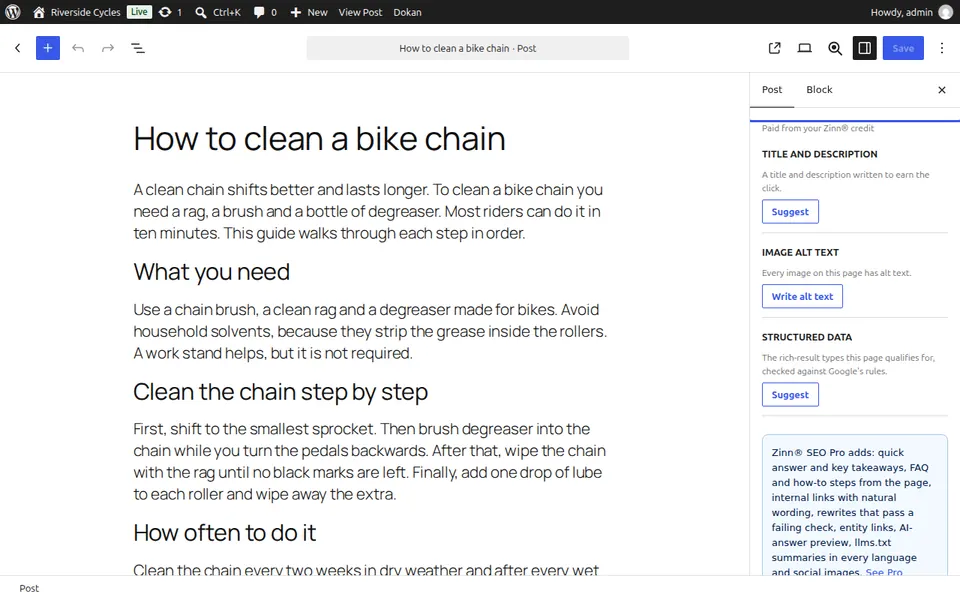Click the WordPress logo in admin bar
This screenshot has width=960, height=600.
13,12
